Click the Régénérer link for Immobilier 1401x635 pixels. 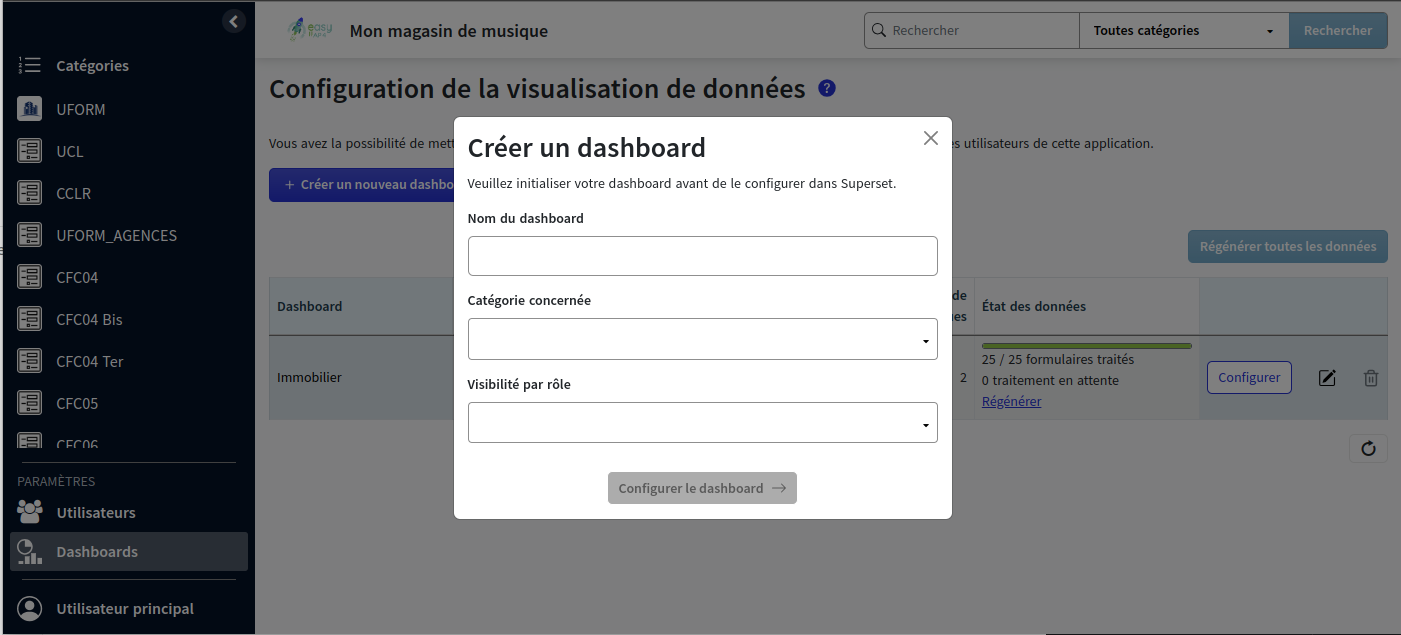click(1011, 401)
